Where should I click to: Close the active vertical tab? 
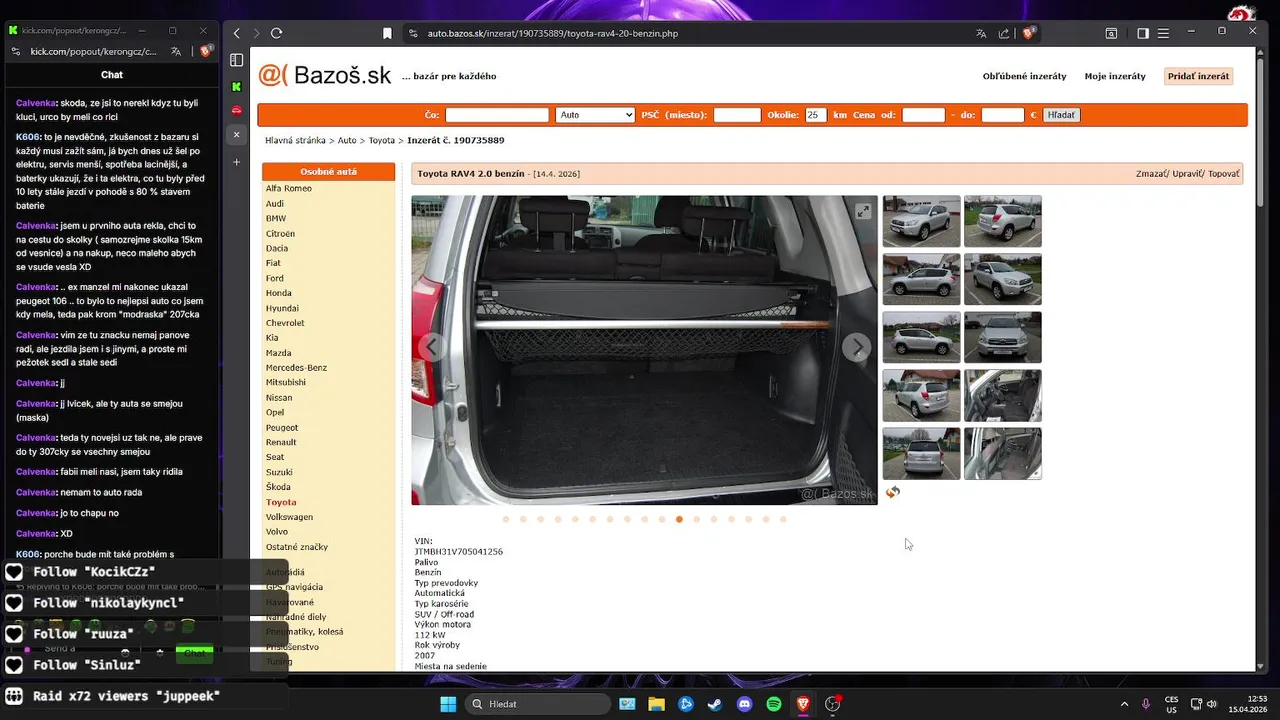coord(237,134)
